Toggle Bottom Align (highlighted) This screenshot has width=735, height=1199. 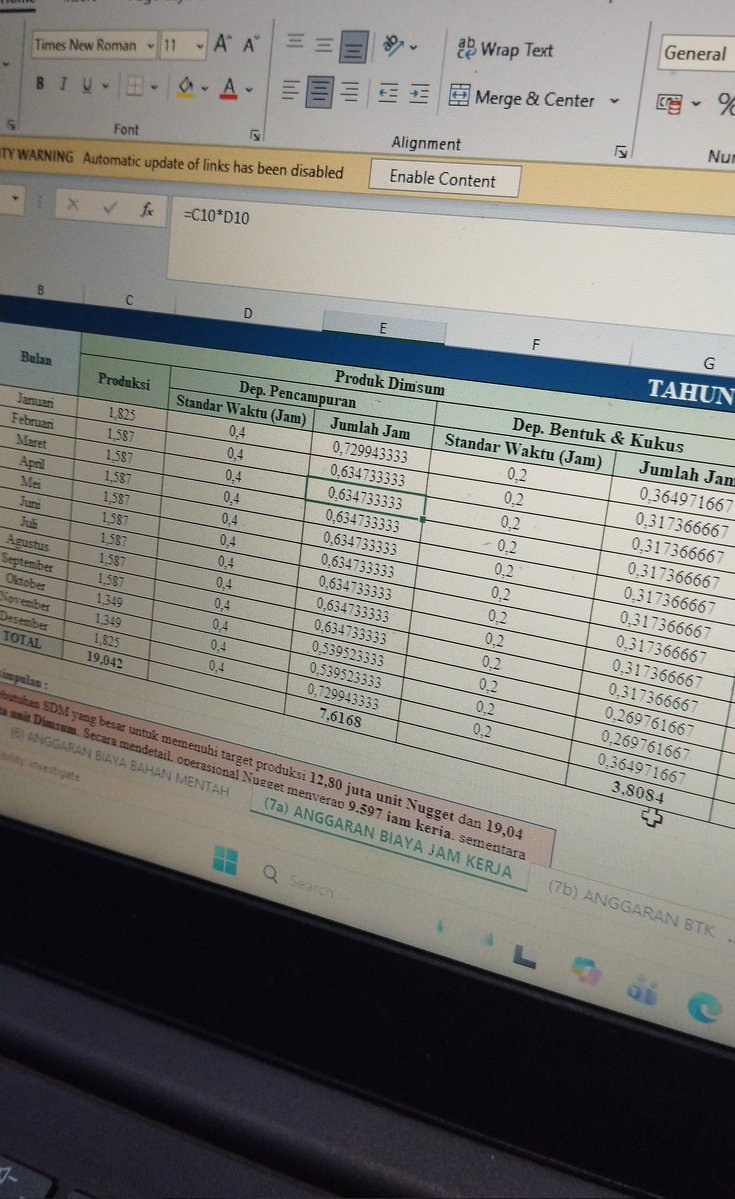(x=353, y=47)
